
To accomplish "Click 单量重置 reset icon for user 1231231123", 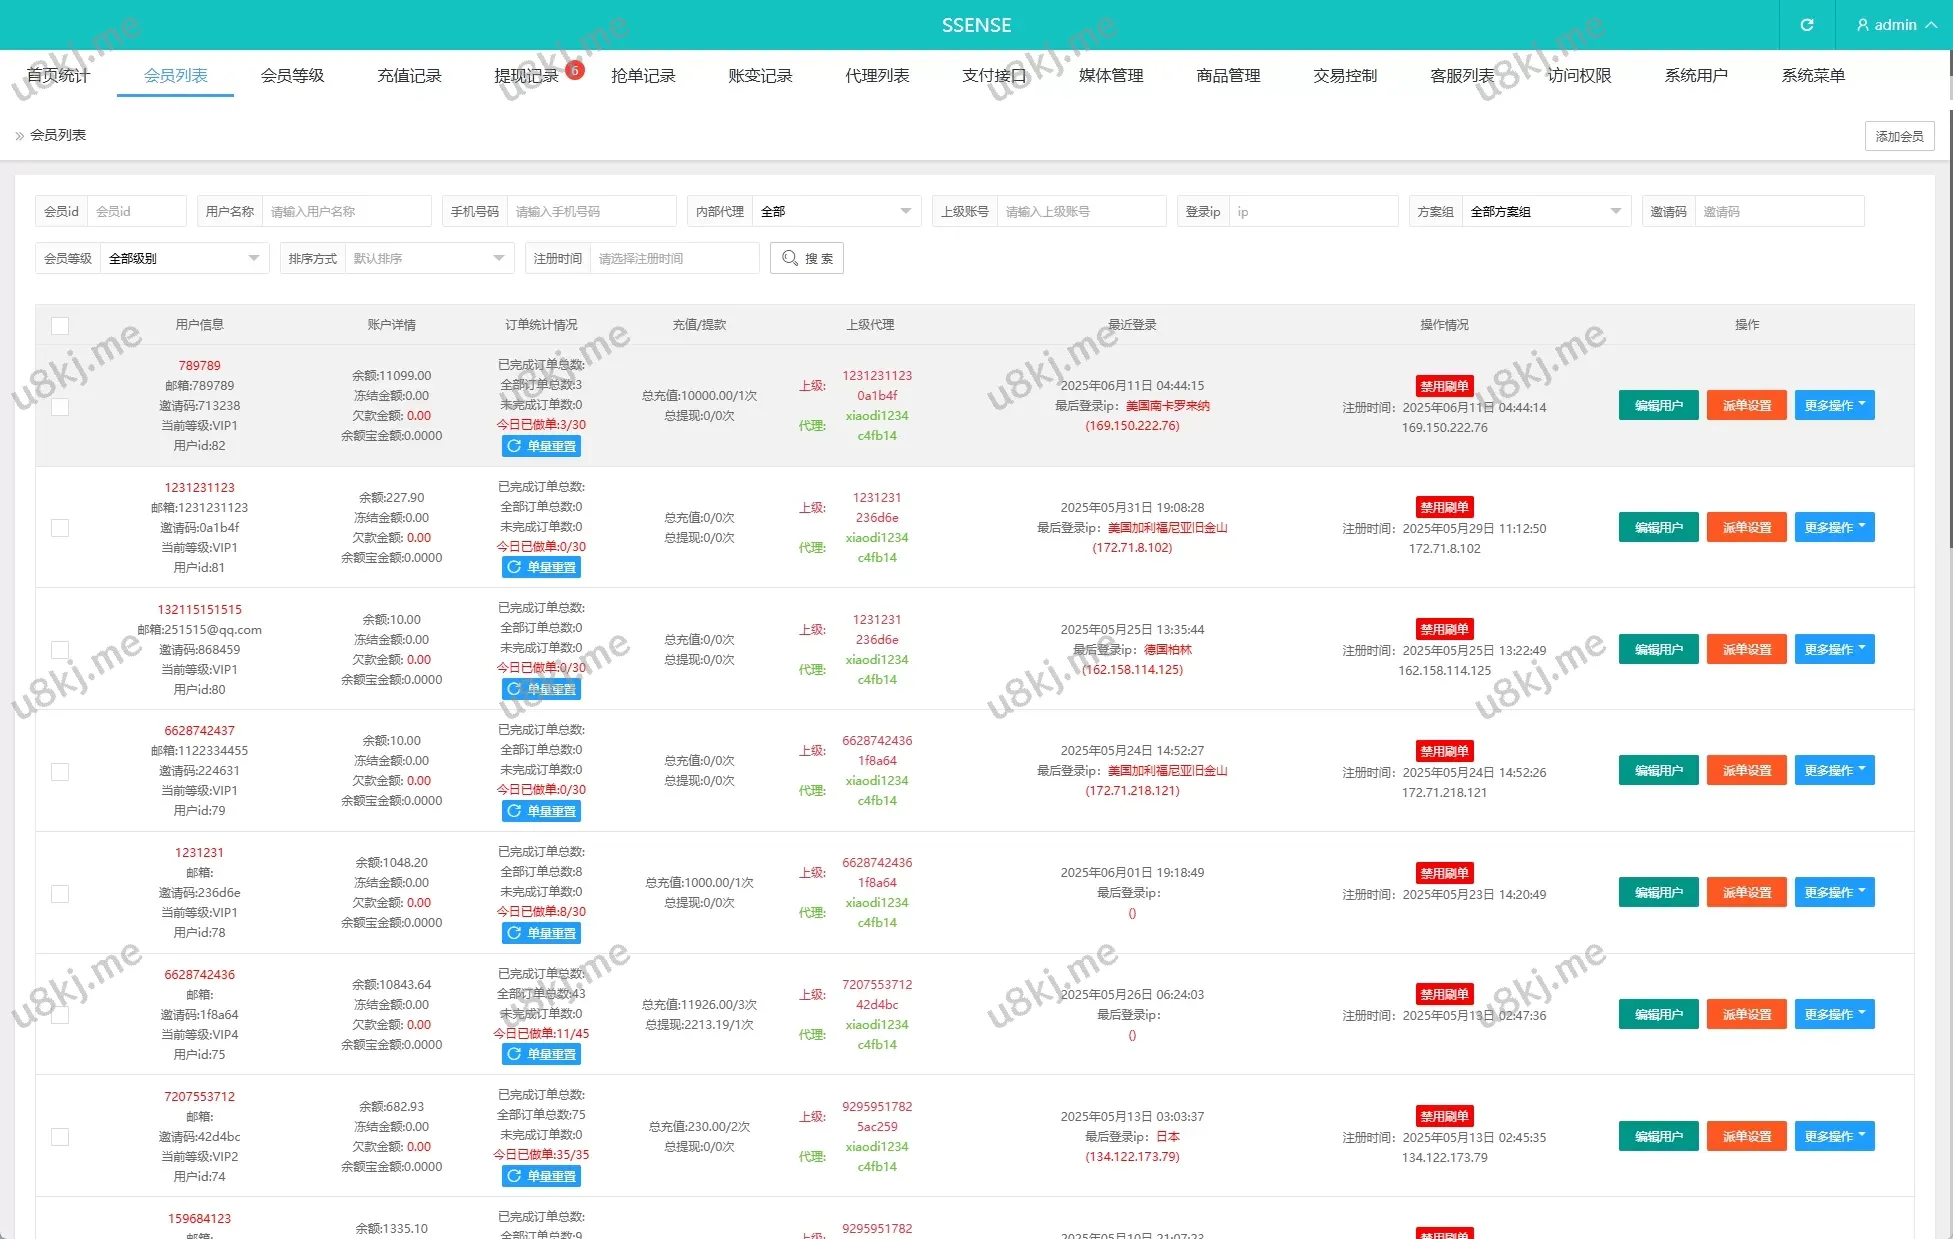I will [514, 567].
